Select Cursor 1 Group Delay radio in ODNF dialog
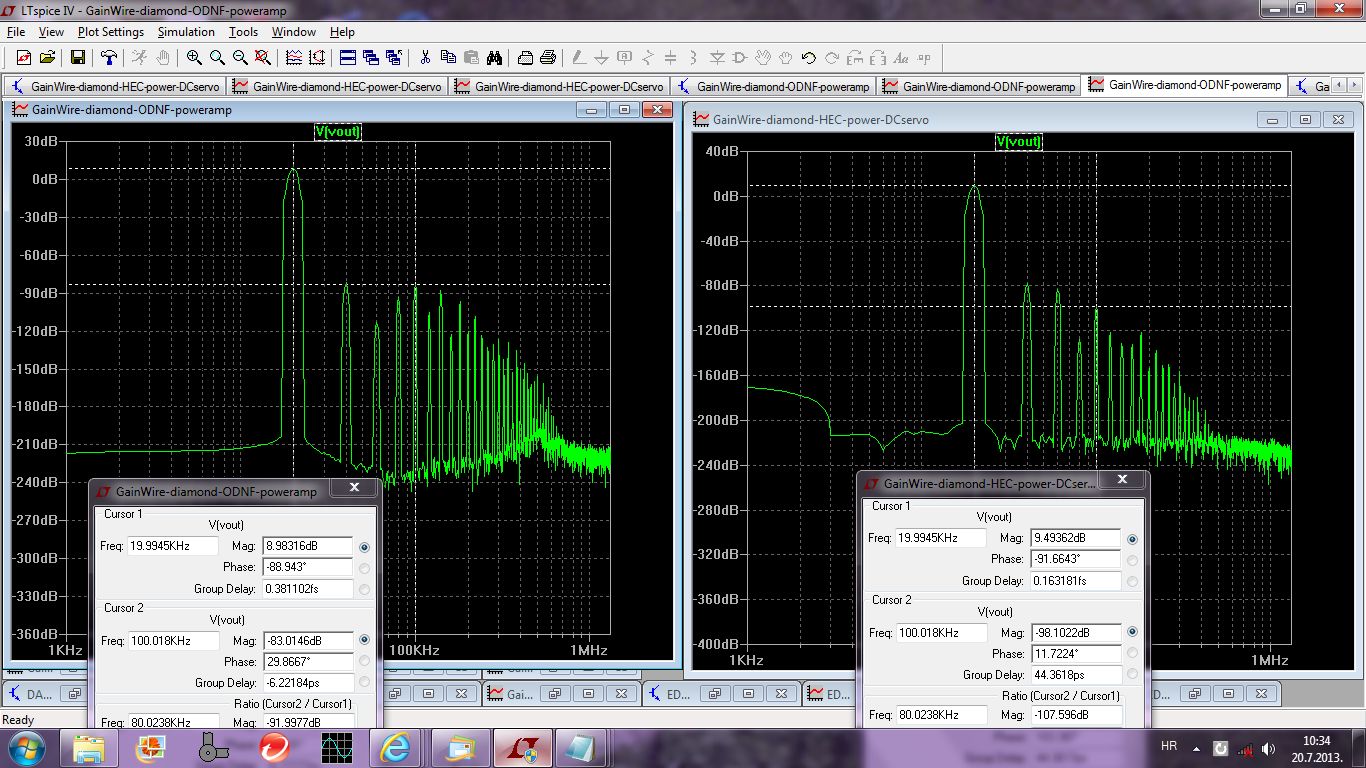1366x768 pixels. (364, 590)
